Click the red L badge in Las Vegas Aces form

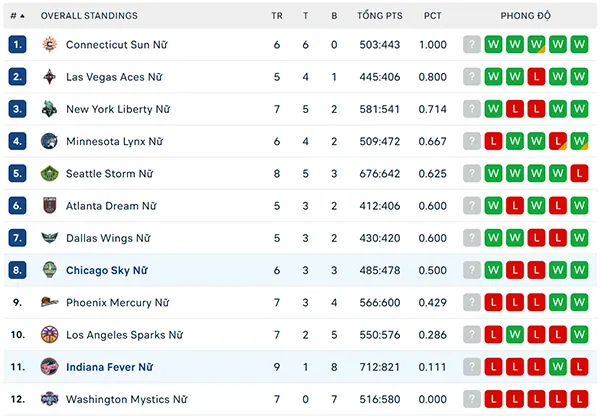536,77
